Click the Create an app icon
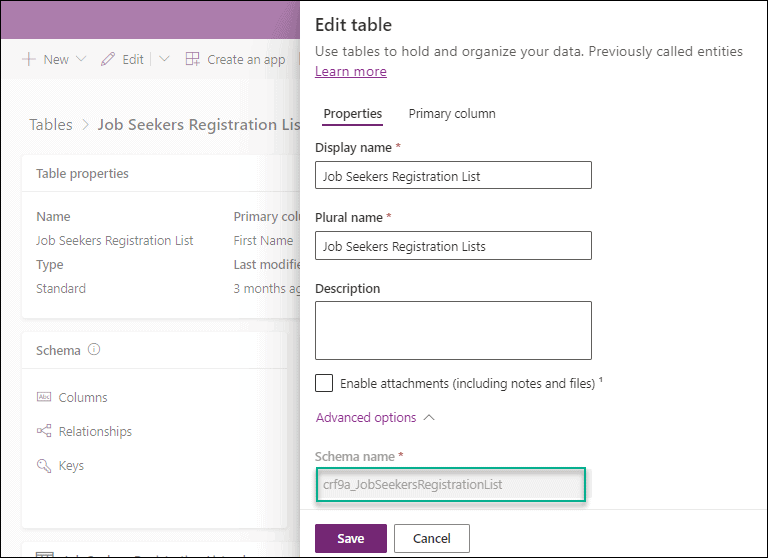Screen dimensions: 768x558 coord(192,59)
